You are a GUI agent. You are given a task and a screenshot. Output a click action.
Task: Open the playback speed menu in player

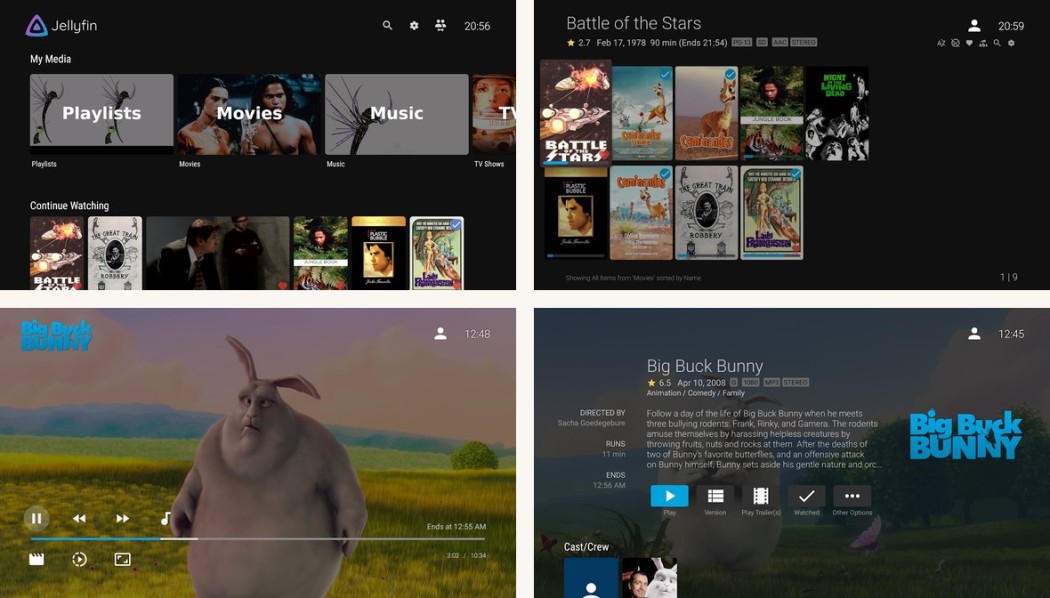tap(79, 559)
